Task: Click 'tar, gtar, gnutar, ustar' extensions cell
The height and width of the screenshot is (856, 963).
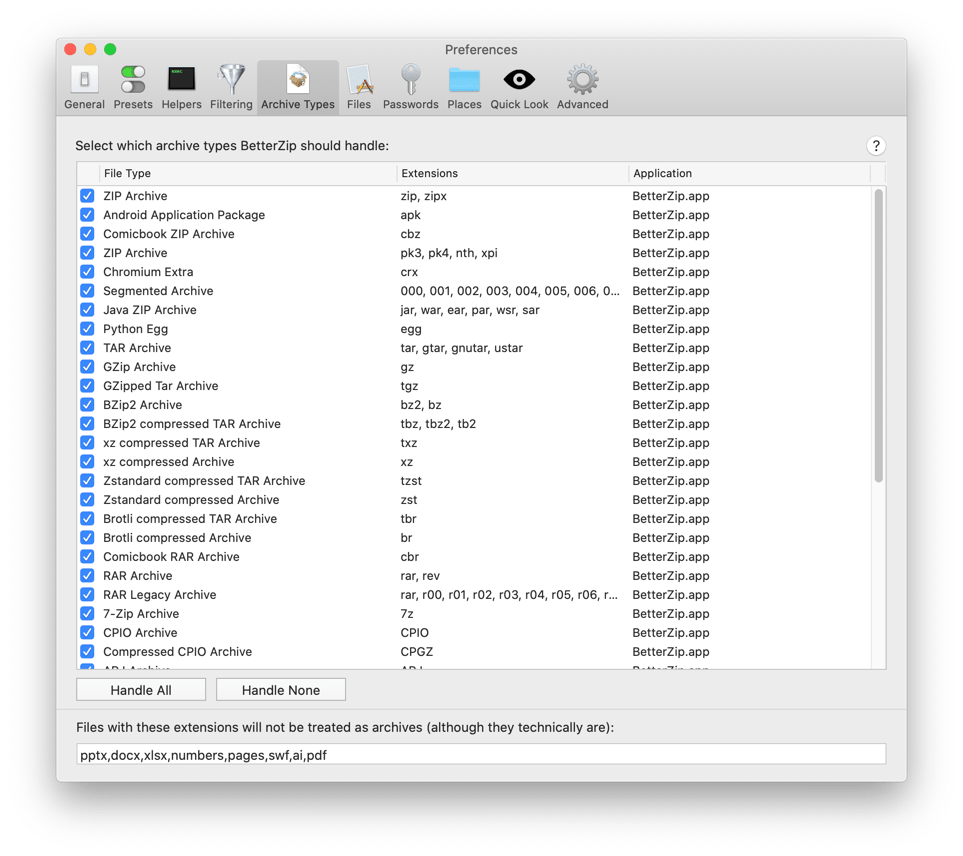Action: [x=461, y=348]
